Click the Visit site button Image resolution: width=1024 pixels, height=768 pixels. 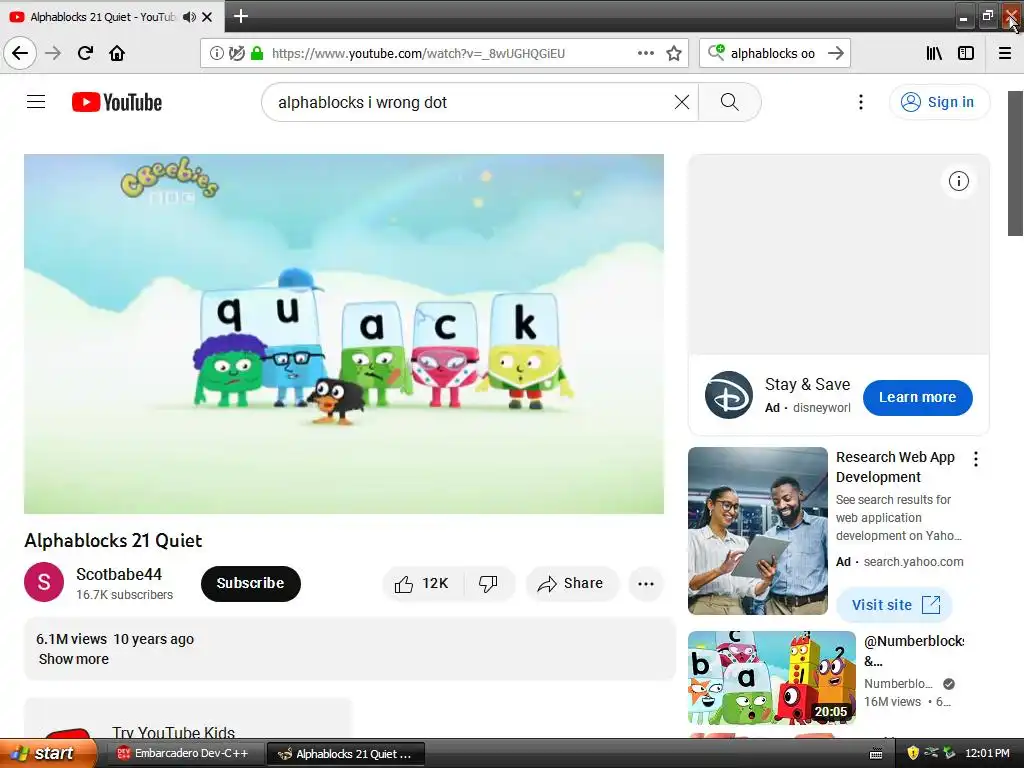pos(894,605)
